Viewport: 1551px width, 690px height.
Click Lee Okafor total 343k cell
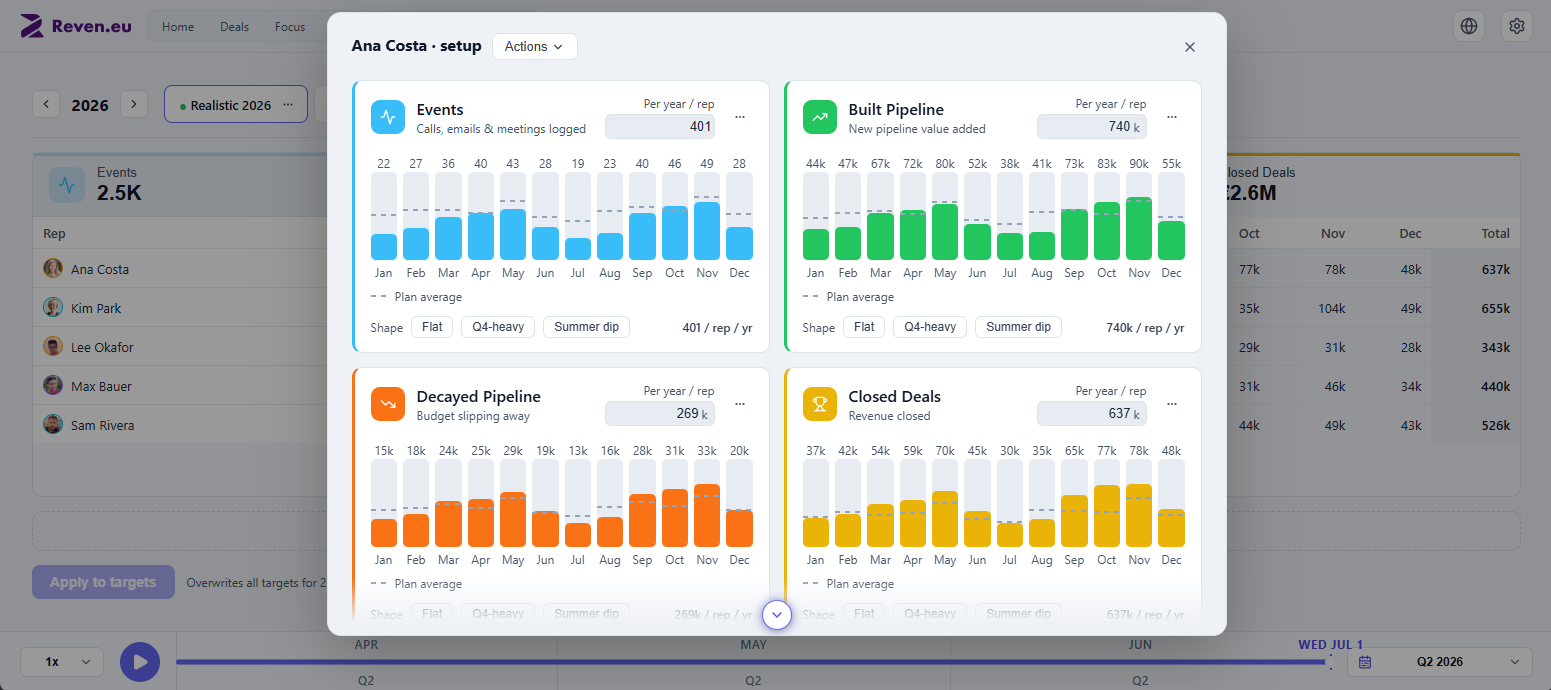tap(1496, 347)
